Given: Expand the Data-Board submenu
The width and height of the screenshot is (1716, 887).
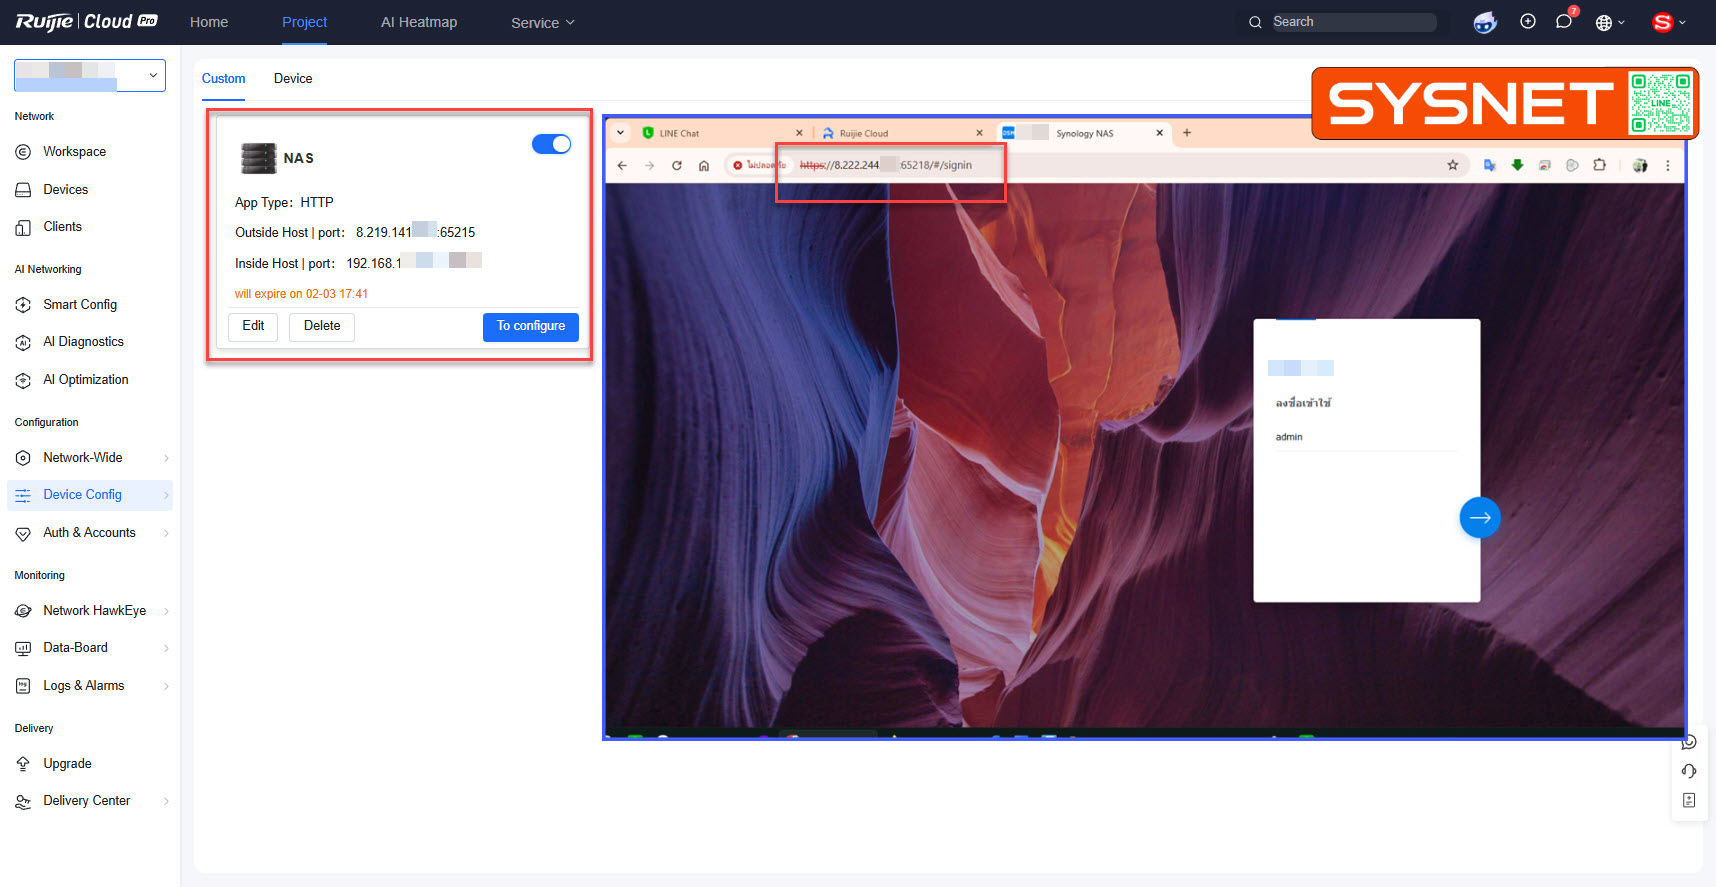Looking at the screenshot, I should (x=166, y=648).
